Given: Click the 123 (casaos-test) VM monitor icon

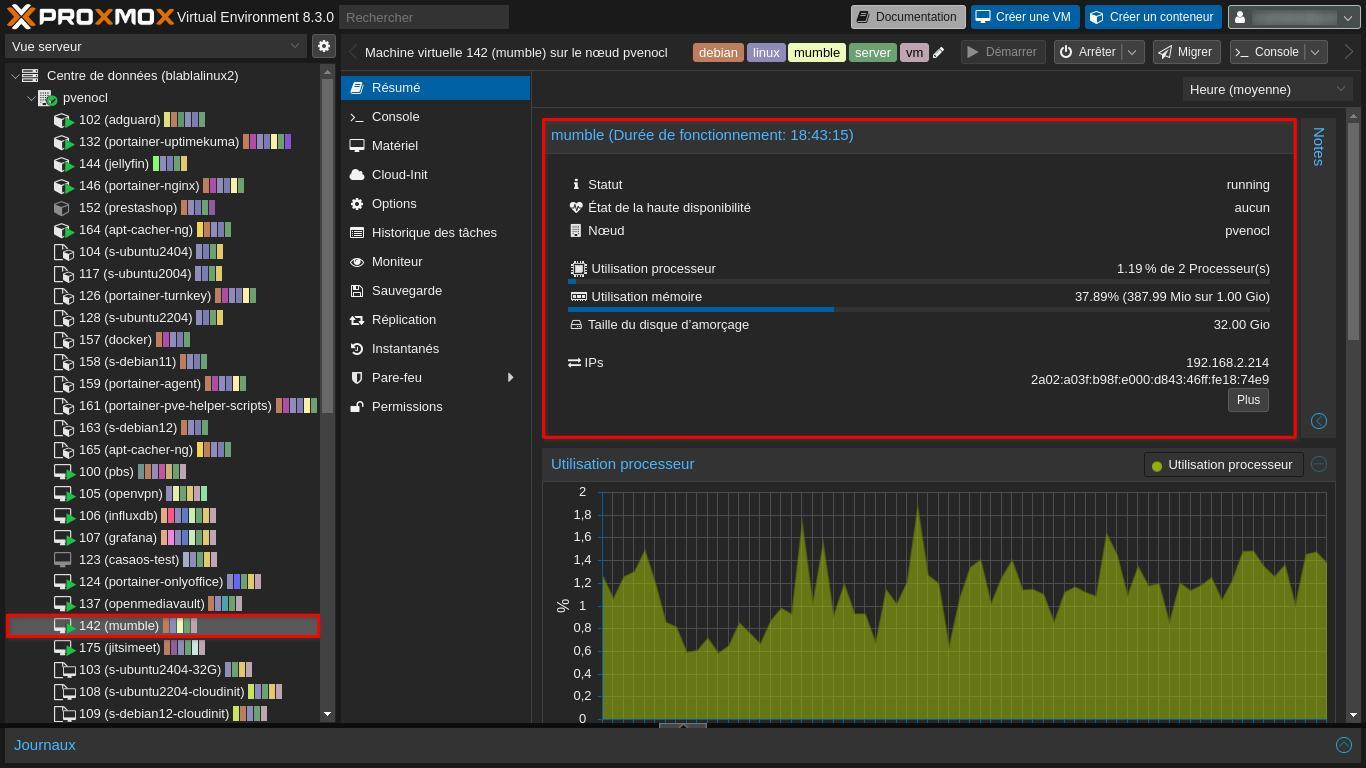Looking at the screenshot, I should (62, 560).
